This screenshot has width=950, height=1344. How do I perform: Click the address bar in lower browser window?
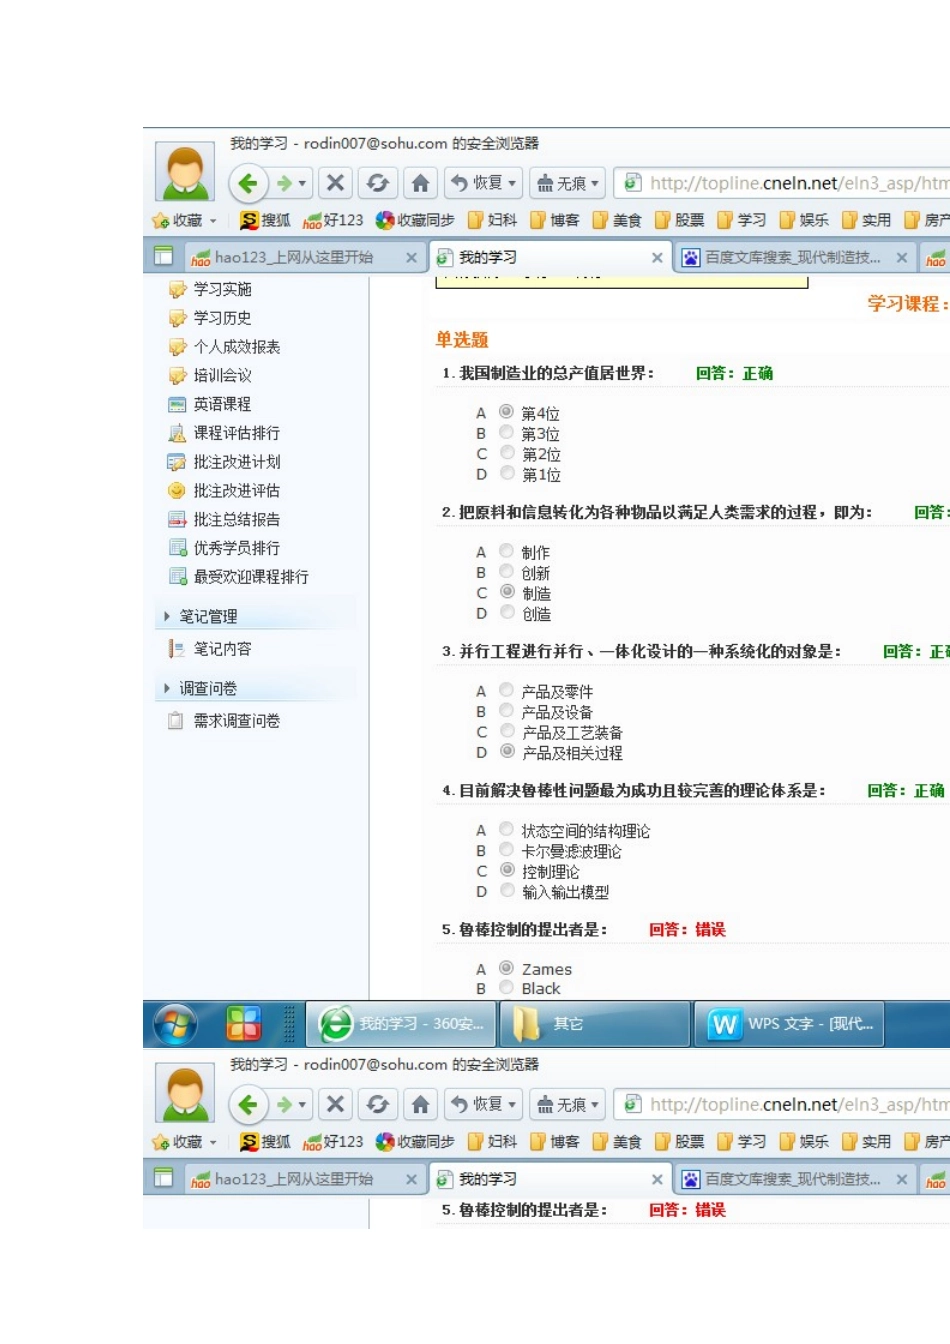[x=782, y=1105]
